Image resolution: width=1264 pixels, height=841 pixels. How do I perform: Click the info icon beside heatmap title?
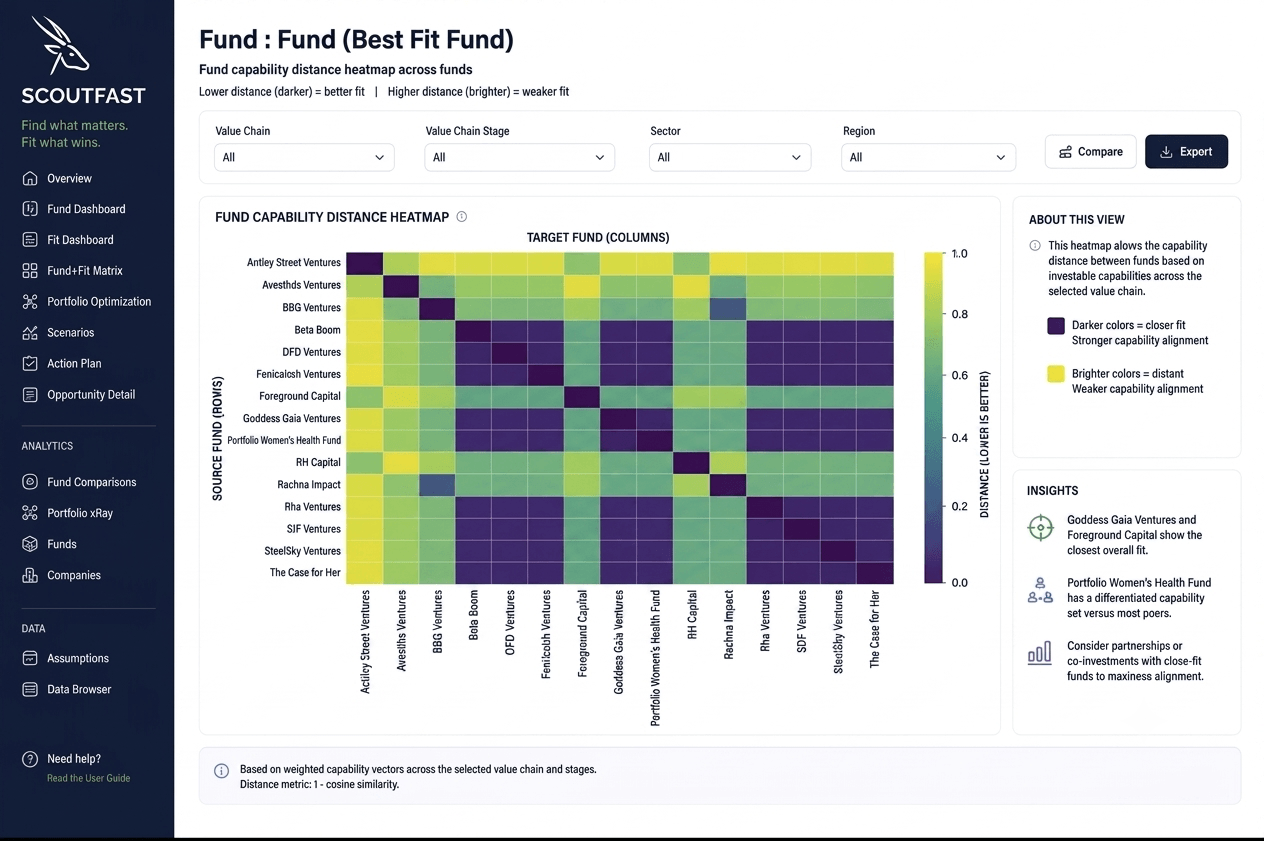point(461,216)
